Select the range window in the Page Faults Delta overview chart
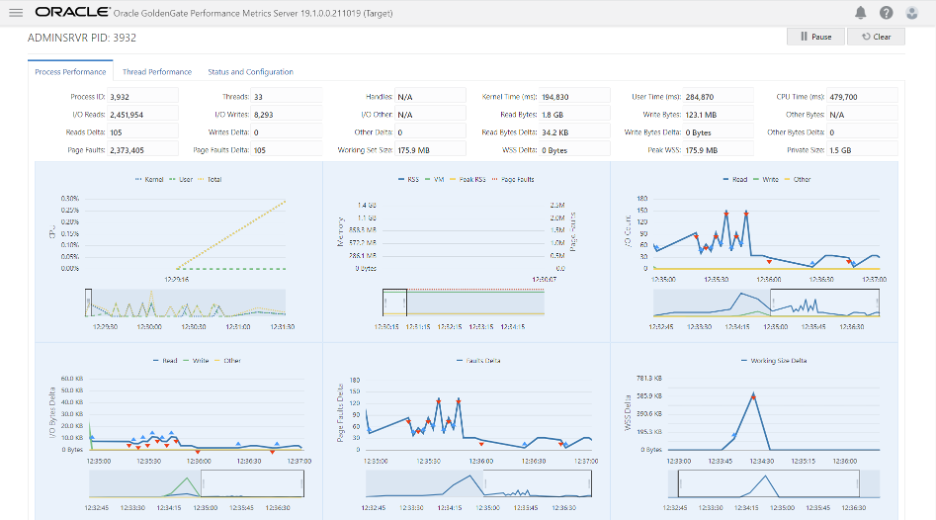The height and width of the screenshot is (520, 936). tap(537, 484)
